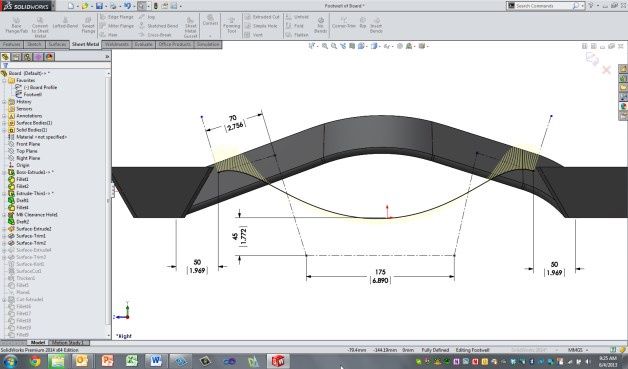This screenshot has width=628, height=369.
Task: Switch to the Motion Study 1 tab
Action: (68, 343)
